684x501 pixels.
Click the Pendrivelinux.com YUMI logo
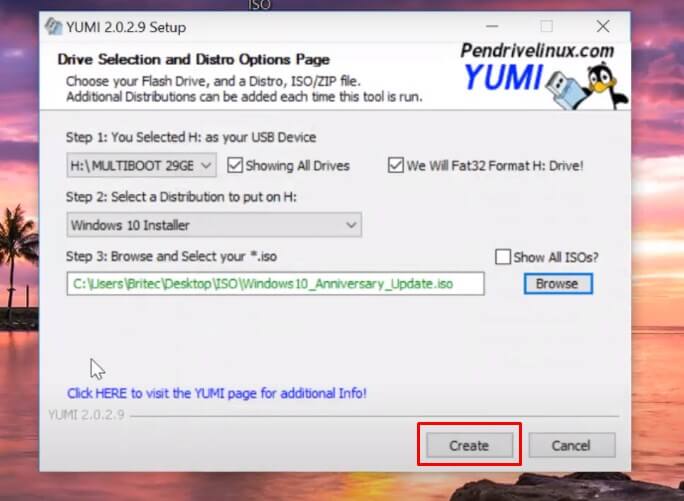(544, 75)
